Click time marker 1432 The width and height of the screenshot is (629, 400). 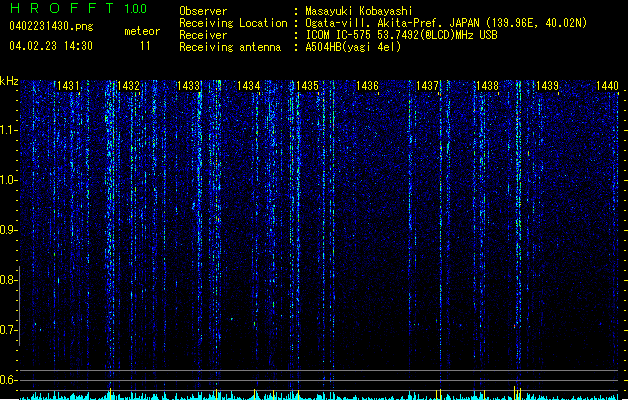128,86
